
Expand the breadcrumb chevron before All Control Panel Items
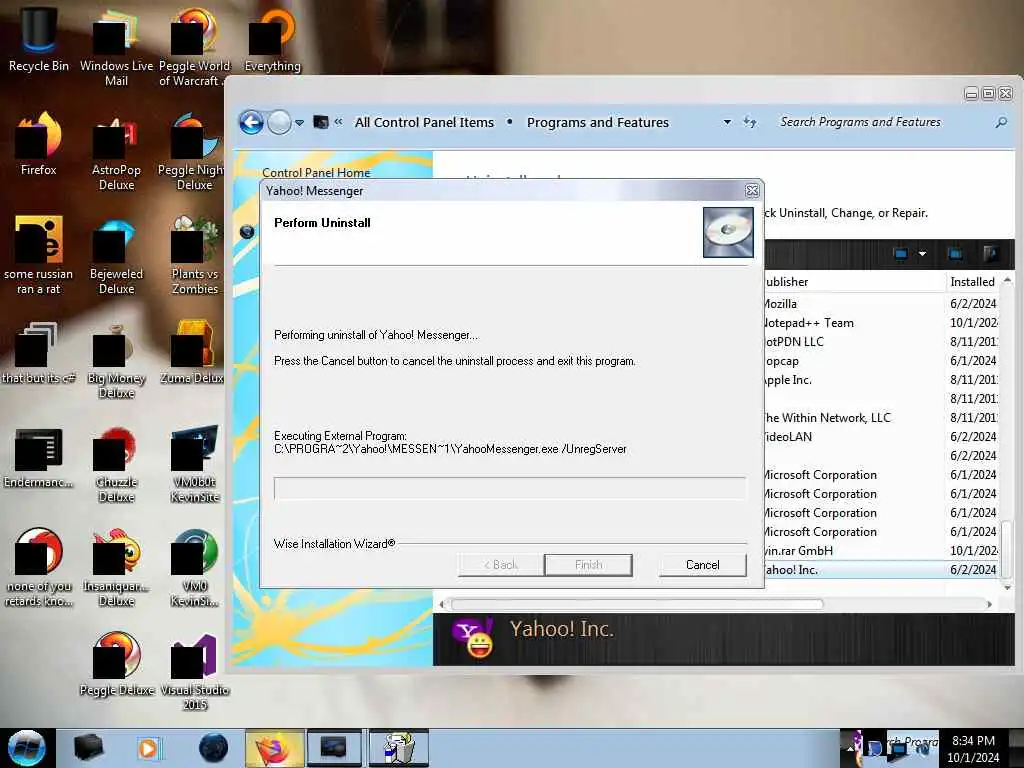[338, 122]
